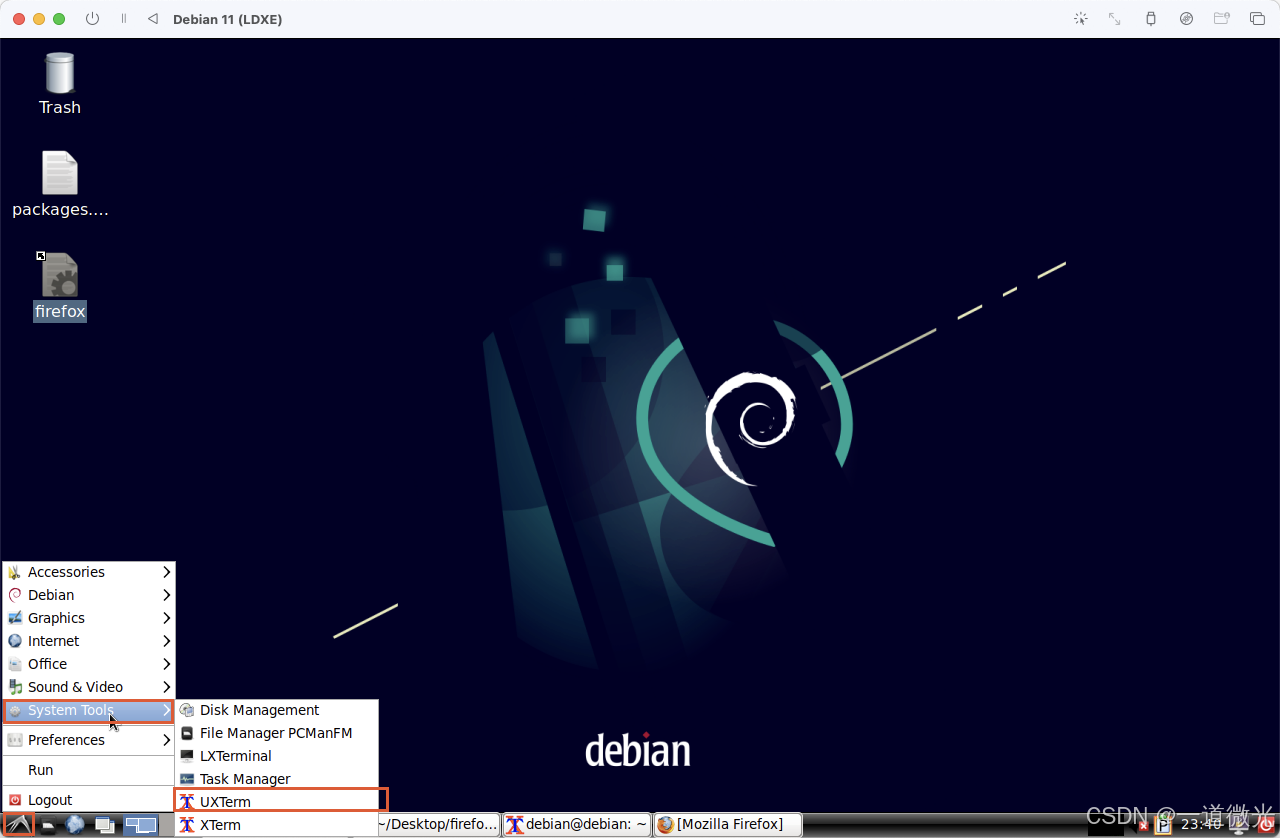Image resolution: width=1280 pixels, height=838 pixels.
Task: Choose Logout from the start menu
Action: [89, 800]
